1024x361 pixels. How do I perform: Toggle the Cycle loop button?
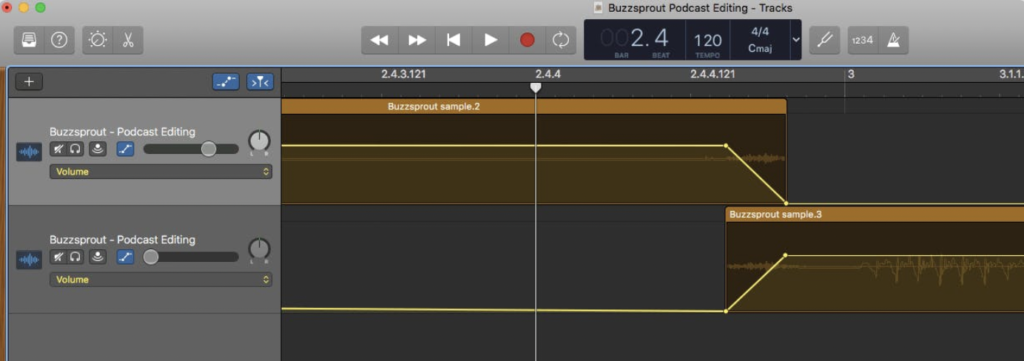point(560,40)
